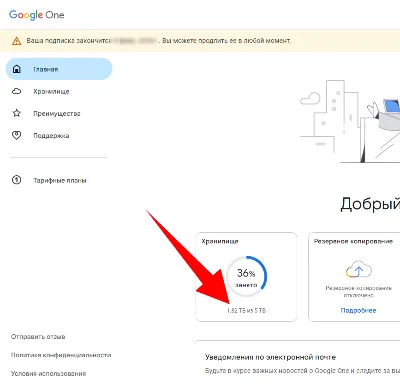Click the heart icon beside Поддержка
The height and width of the screenshot is (390, 400).
[x=16, y=135]
